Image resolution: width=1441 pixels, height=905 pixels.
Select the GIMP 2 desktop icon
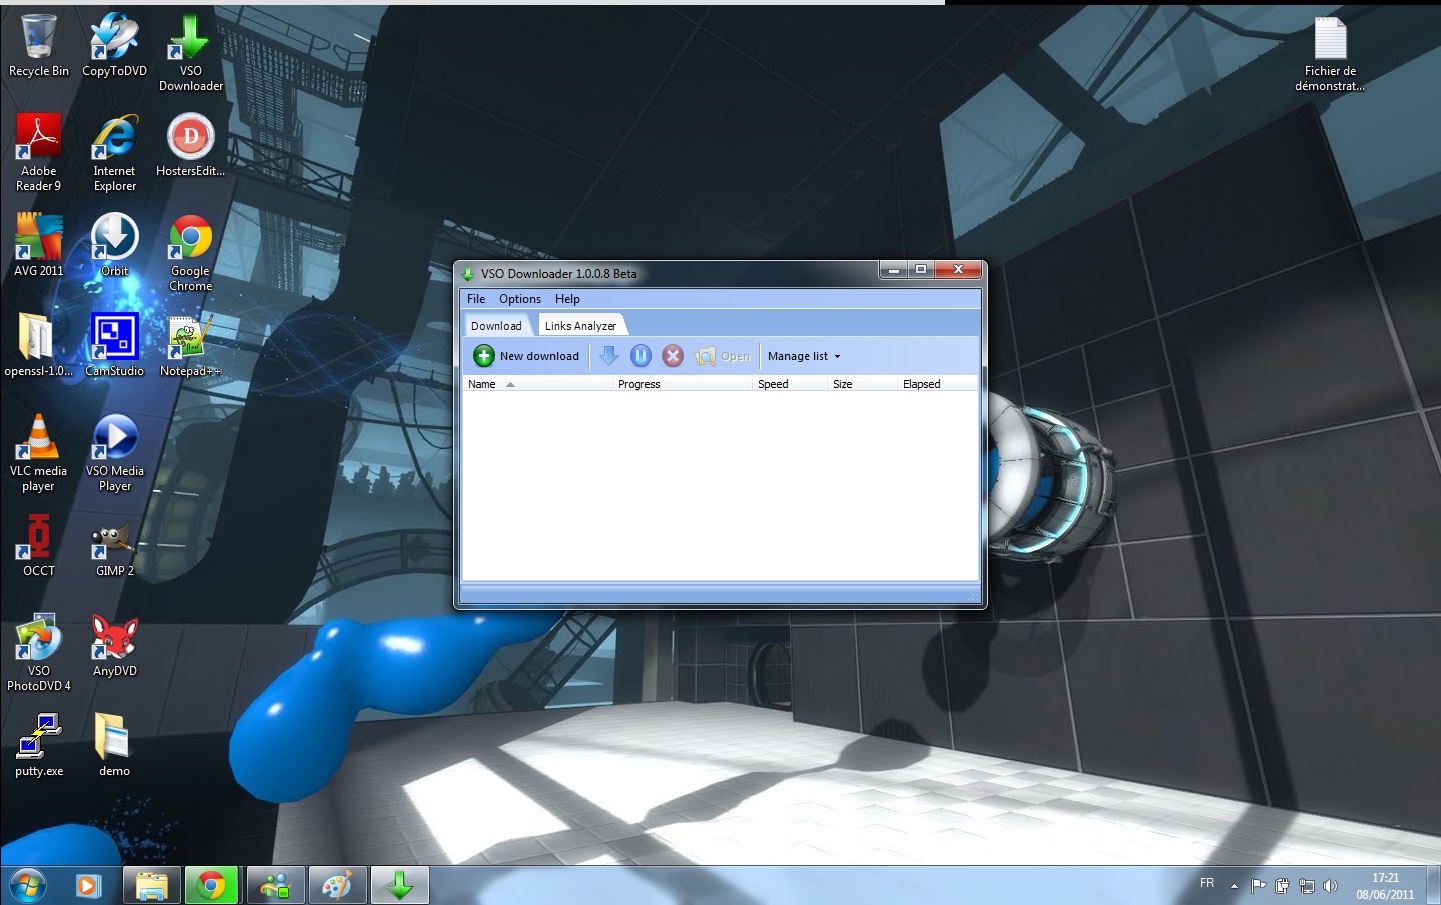[x=115, y=546]
